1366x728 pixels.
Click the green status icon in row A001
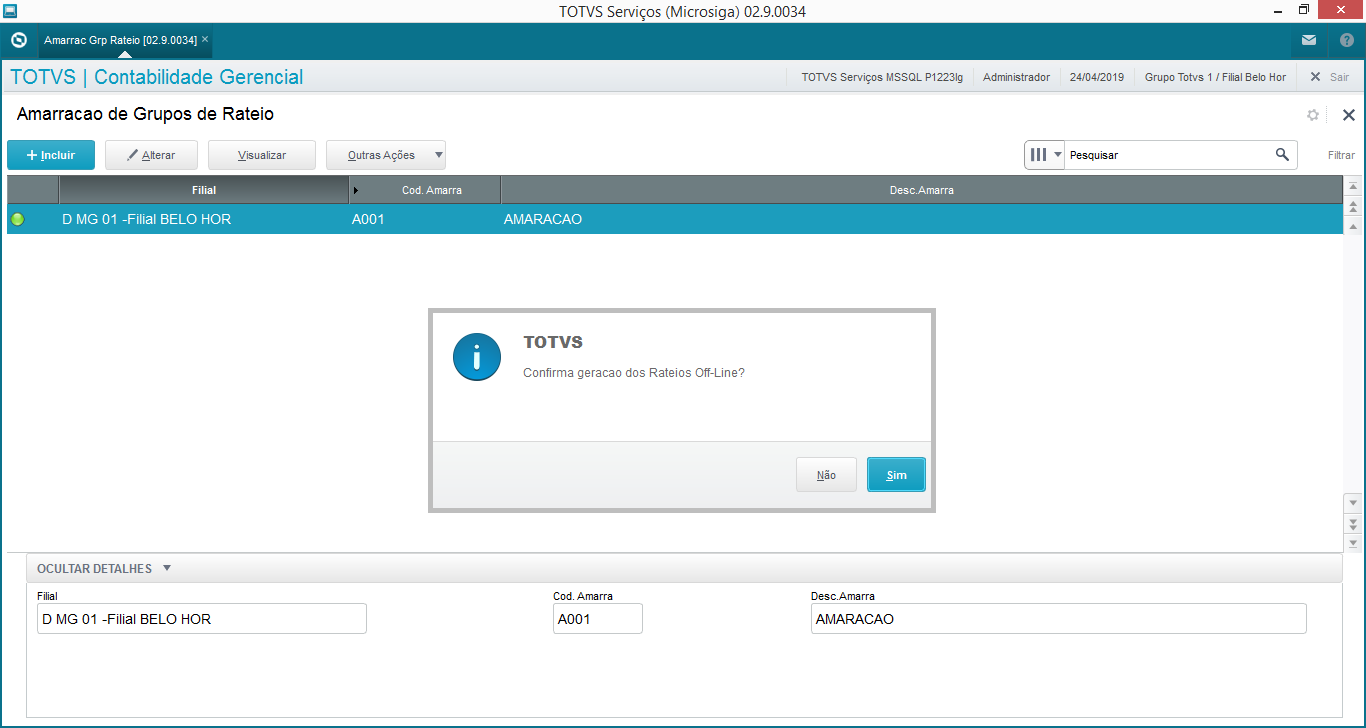click(x=17, y=219)
